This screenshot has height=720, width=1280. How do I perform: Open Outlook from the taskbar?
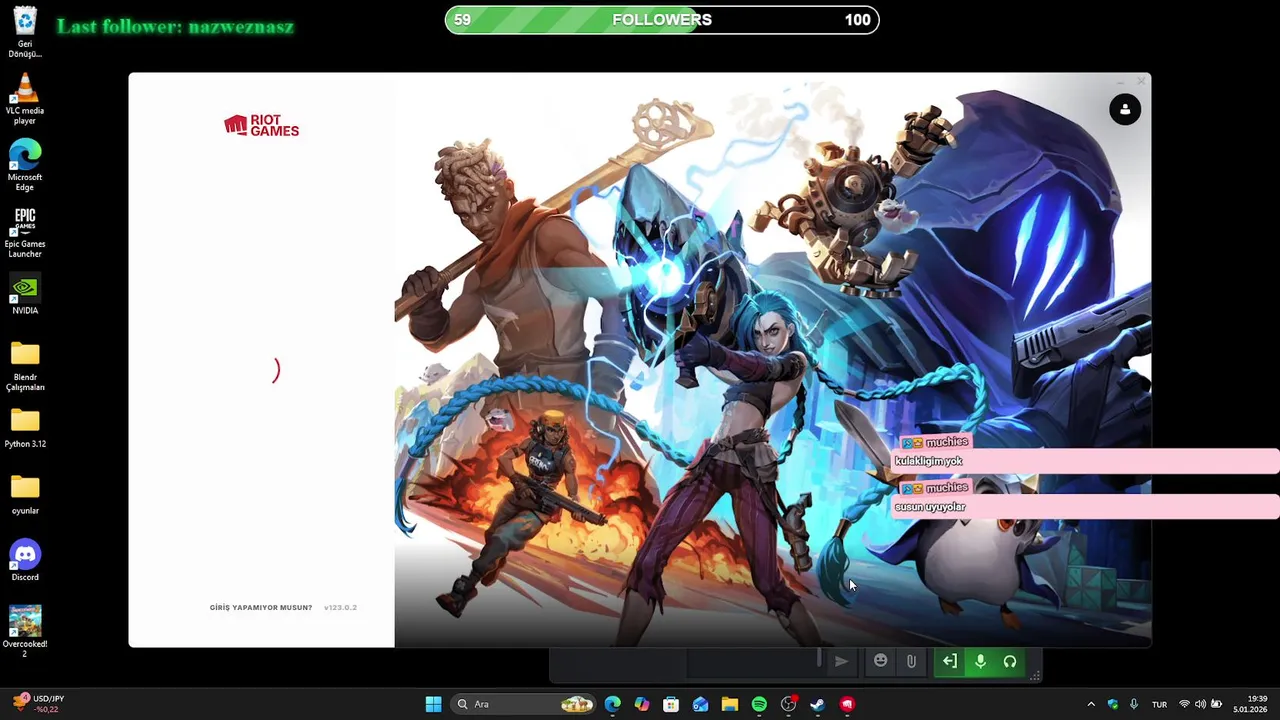click(x=701, y=704)
